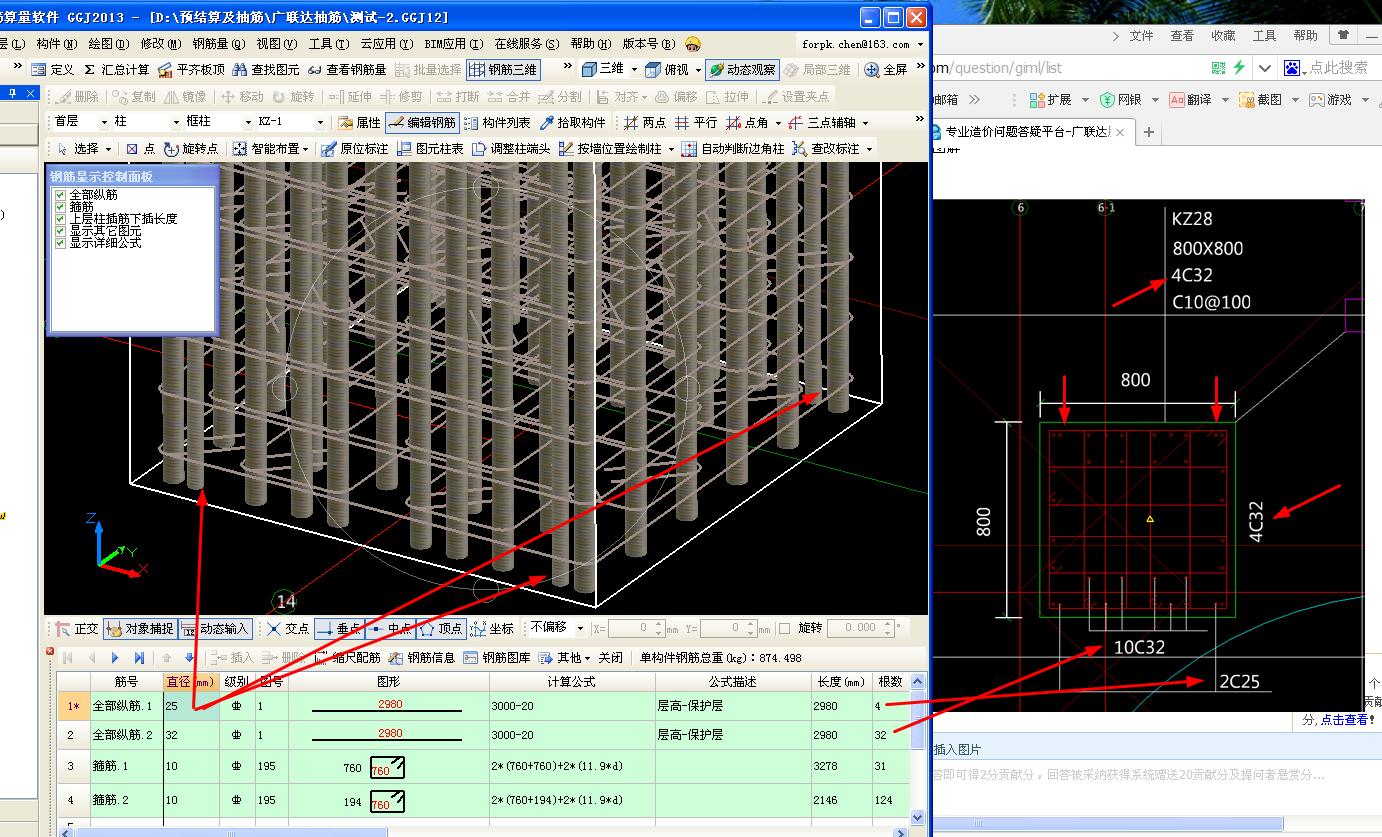Open 构件列表 component list
This screenshot has width=1382, height=837.
point(497,122)
